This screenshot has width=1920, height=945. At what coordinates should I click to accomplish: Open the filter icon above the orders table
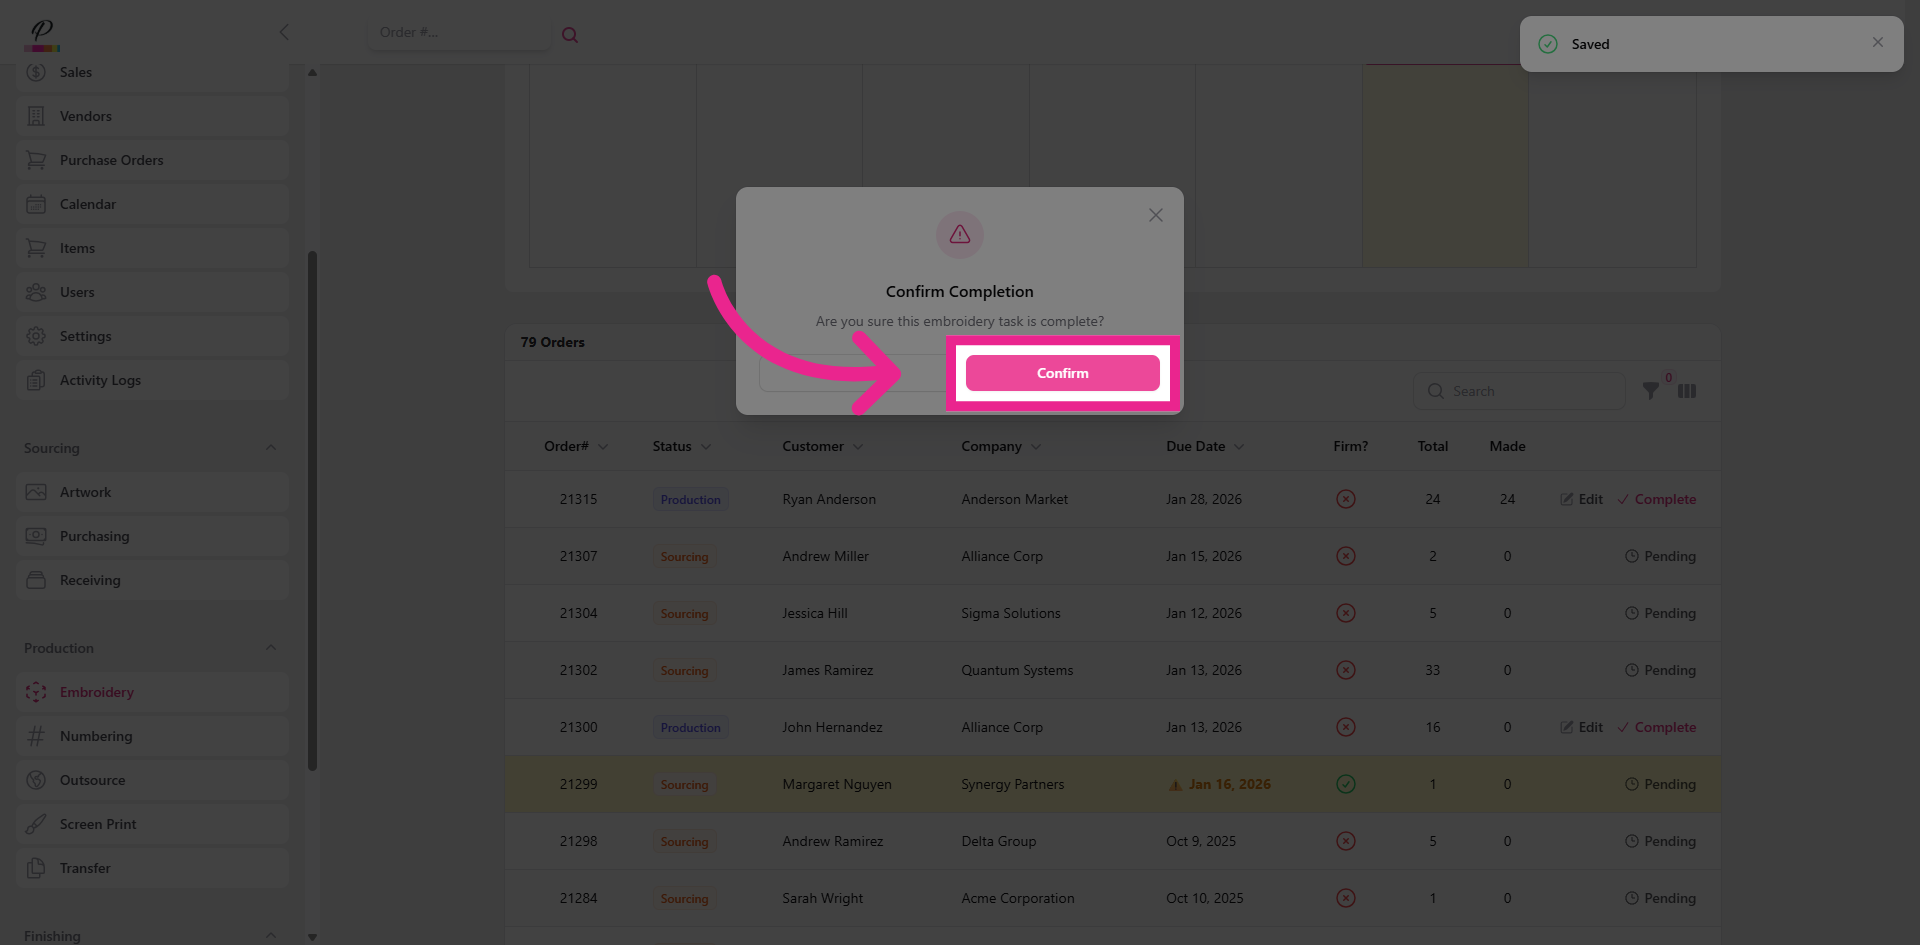point(1651,391)
